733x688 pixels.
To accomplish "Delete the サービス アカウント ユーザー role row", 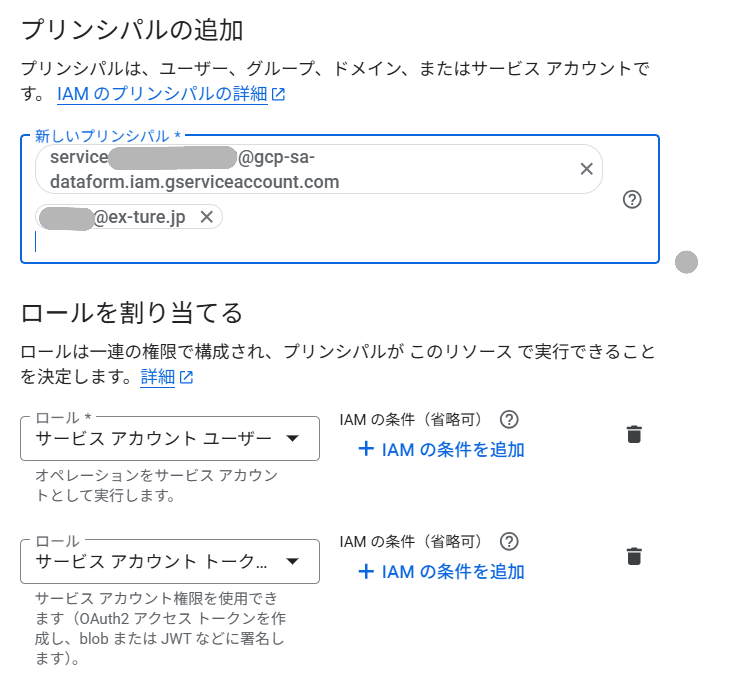I will point(634,434).
